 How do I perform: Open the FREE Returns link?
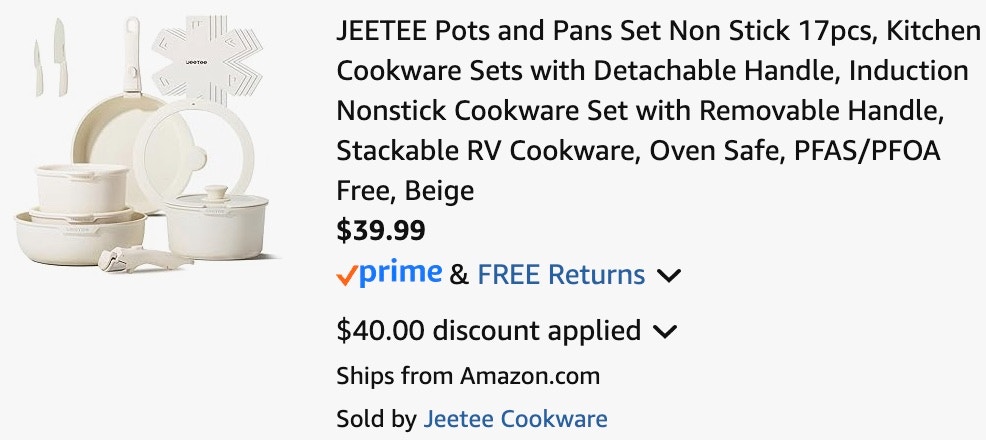coord(561,274)
